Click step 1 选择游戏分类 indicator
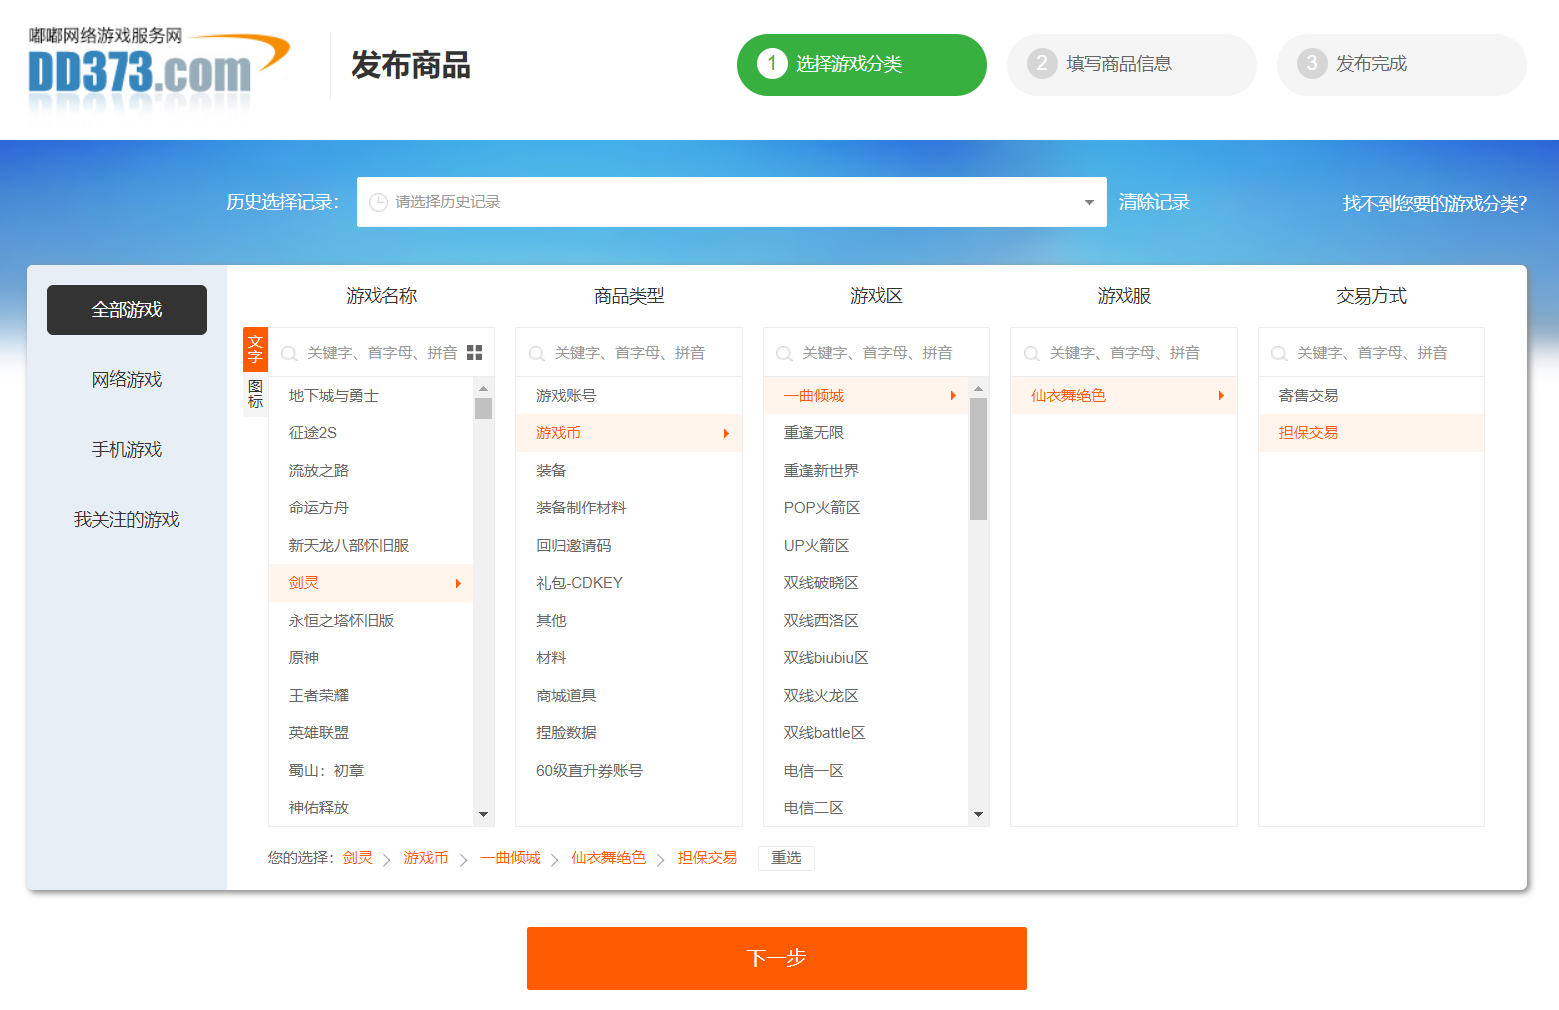This screenshot has width=1559, height=1010. tap(862, 65)
